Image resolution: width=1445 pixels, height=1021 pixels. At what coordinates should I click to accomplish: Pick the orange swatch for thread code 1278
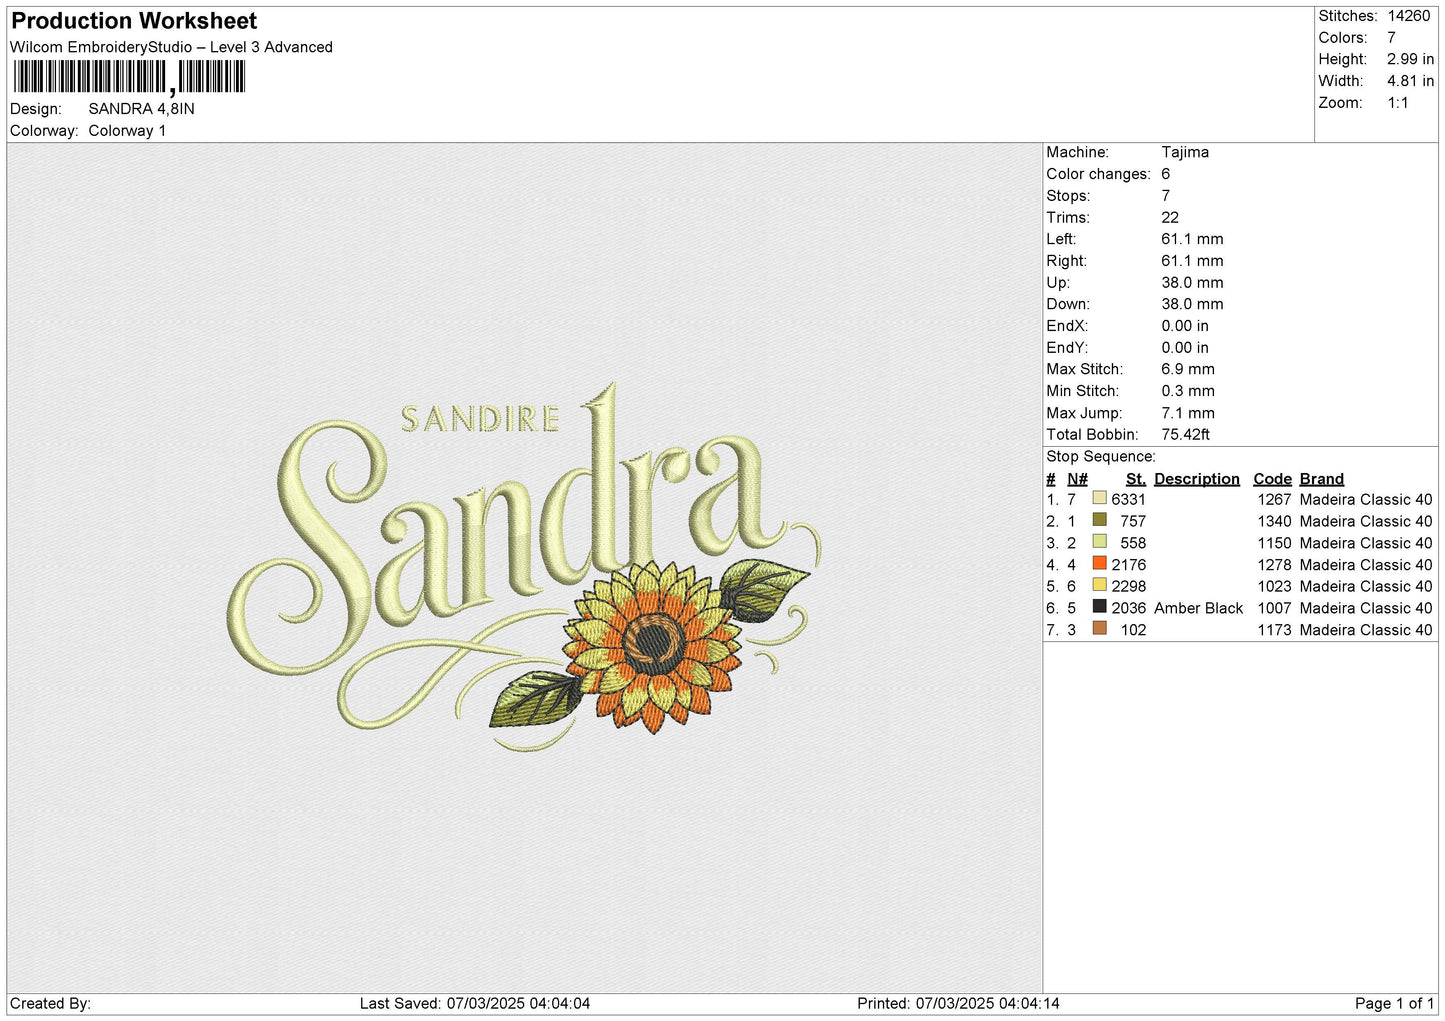[1100, 563]
